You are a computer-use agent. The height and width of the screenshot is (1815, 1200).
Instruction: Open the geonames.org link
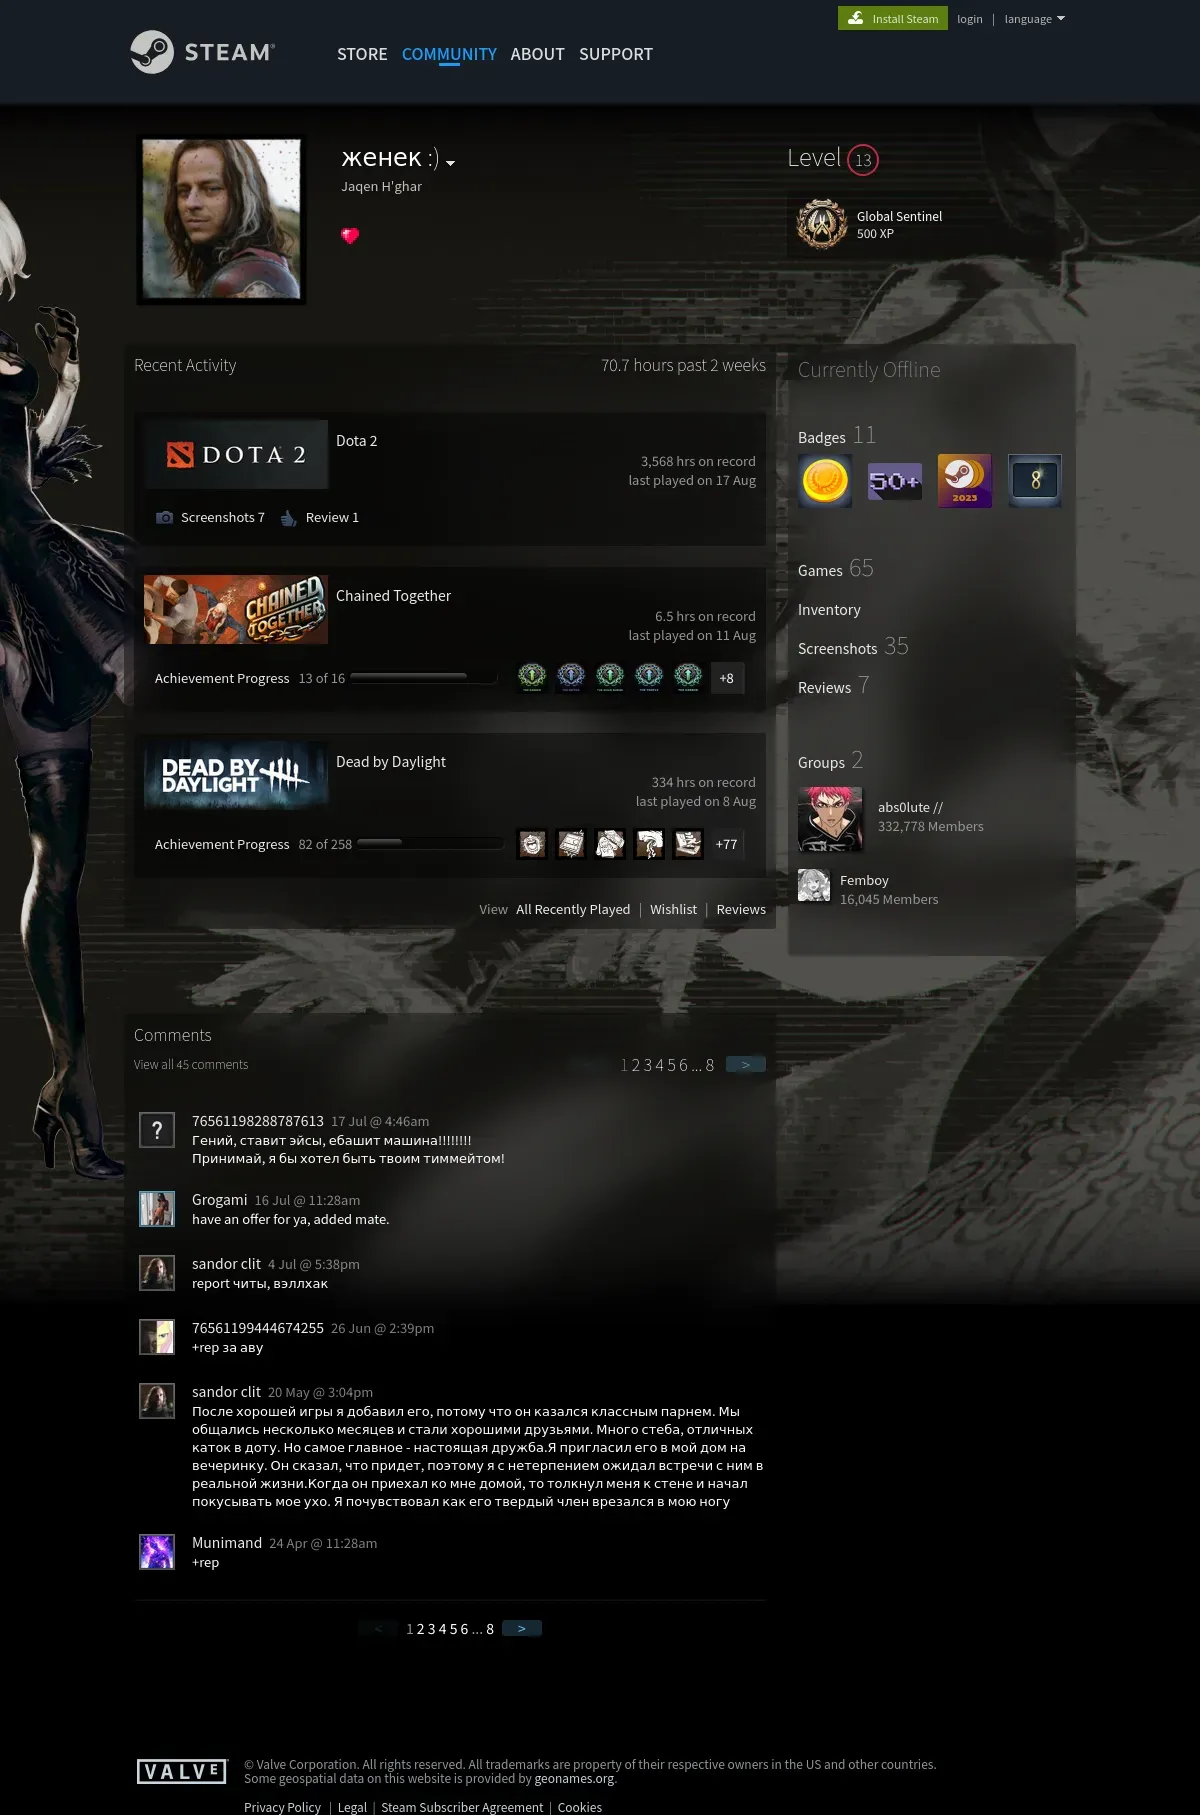pyautogui.click(x=574, y=1778)
